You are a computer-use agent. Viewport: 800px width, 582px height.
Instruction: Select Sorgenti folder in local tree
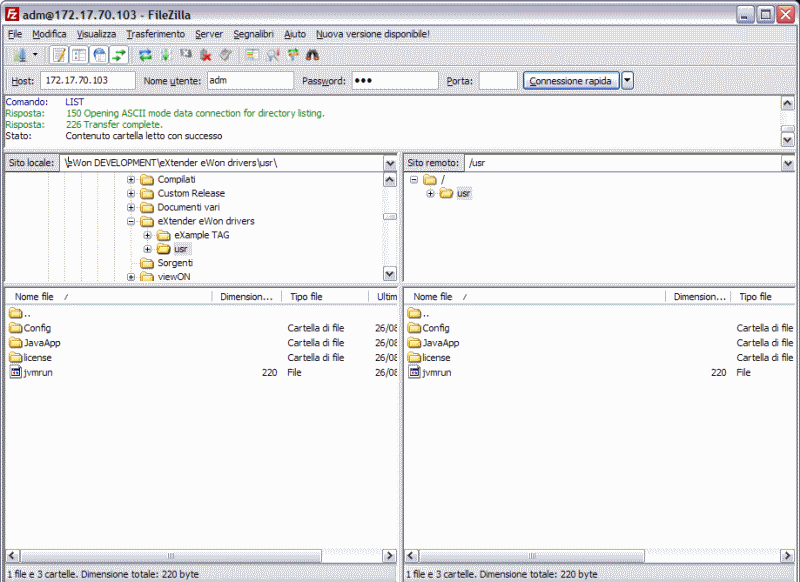click(175, 263)
